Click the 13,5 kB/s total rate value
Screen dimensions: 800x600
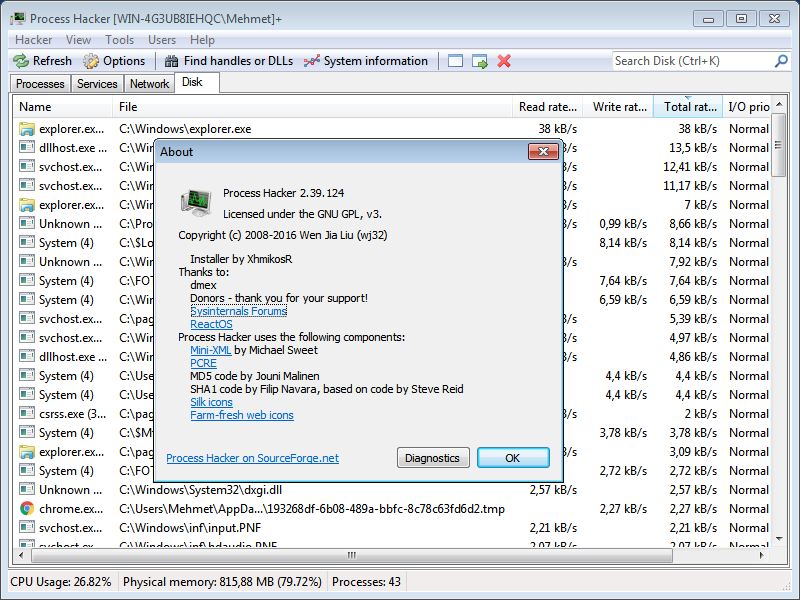click(693, 148)
